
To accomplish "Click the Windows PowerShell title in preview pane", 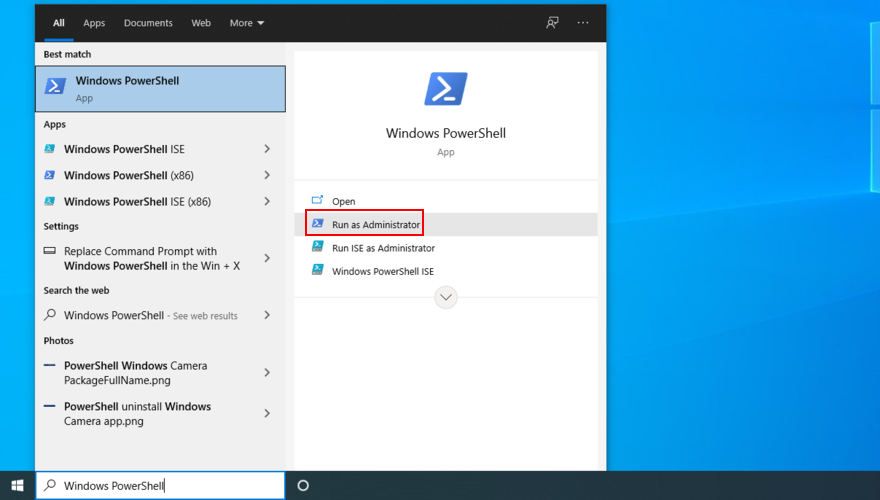I will (x=446, y=133).
